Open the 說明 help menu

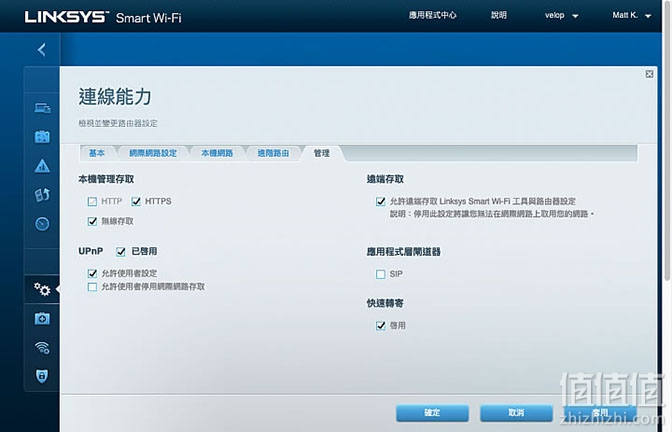[x=499, y=15]
